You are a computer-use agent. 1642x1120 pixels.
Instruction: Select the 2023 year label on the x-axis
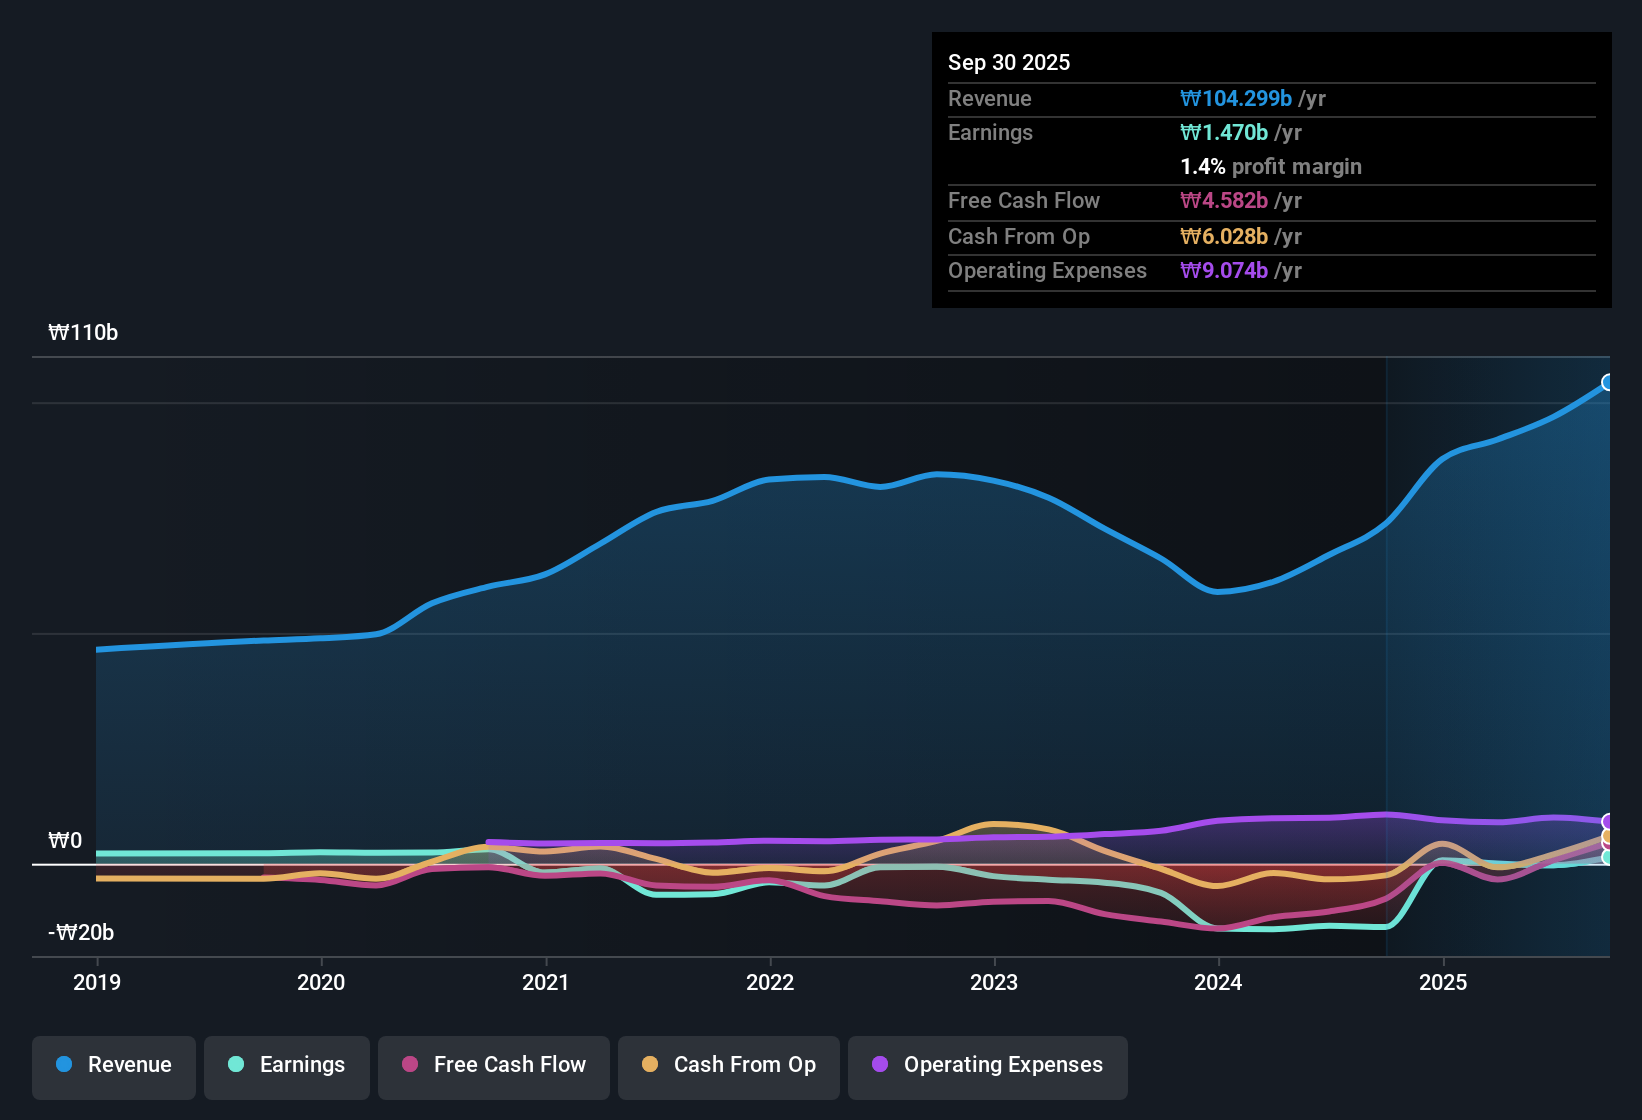(993, 983)
